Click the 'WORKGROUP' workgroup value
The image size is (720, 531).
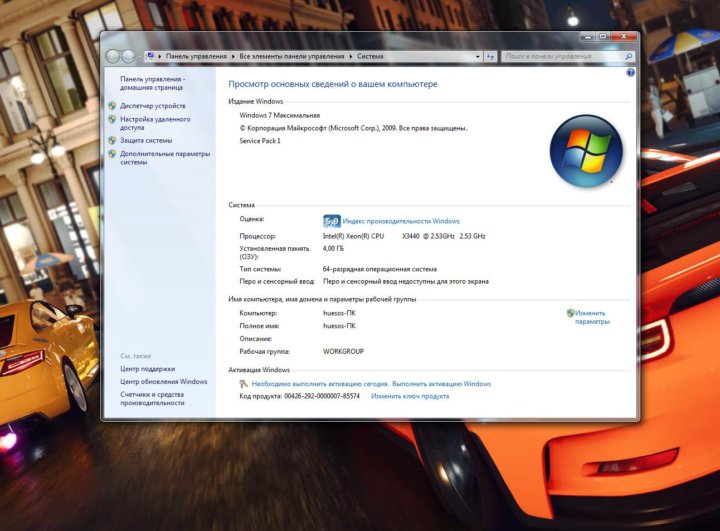[343, 351]
